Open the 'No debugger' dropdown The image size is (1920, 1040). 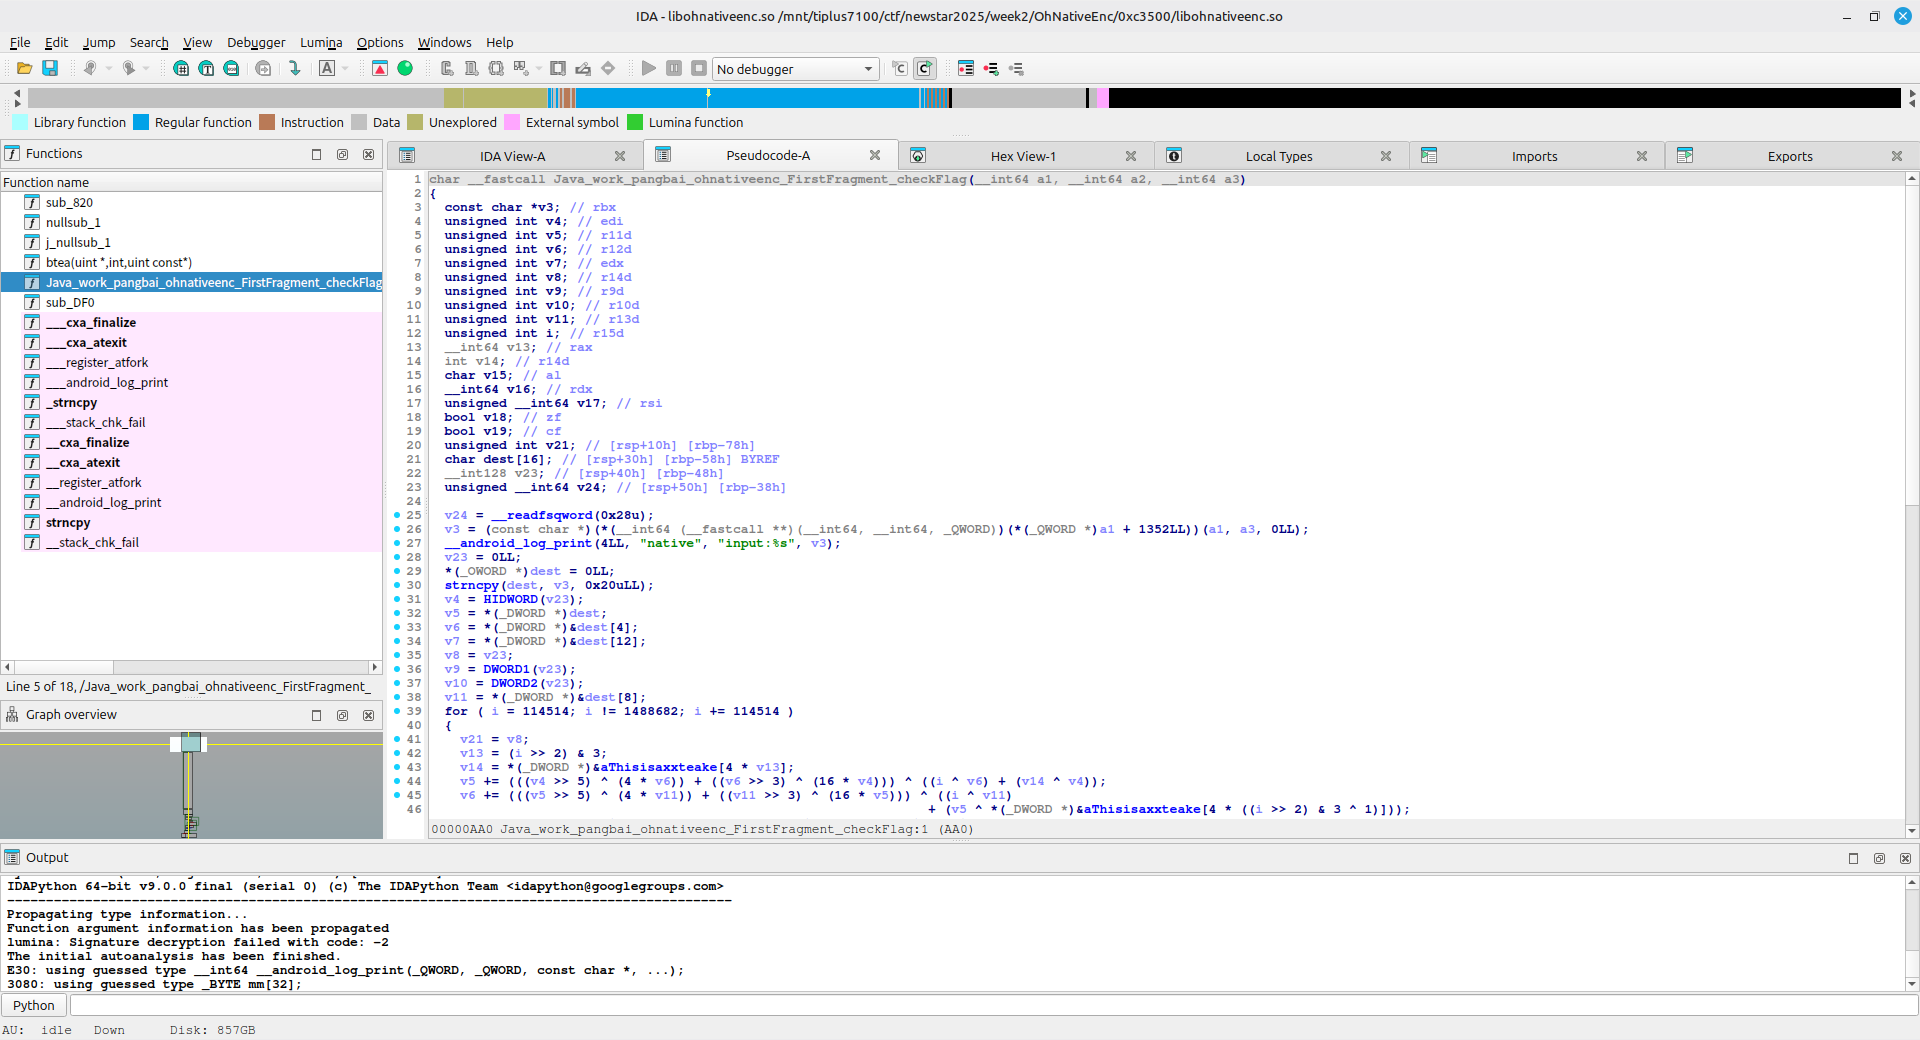tap(795, 69)
